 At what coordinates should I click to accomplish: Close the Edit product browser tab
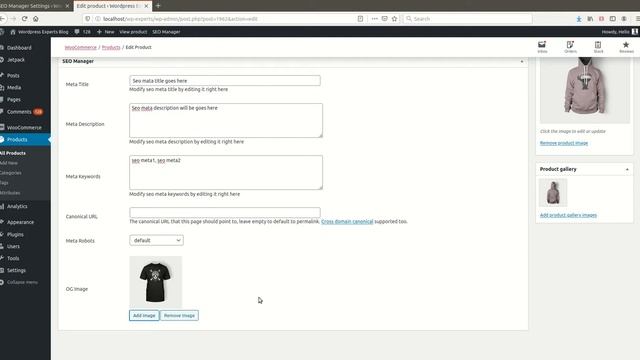[x=146, y=6]
